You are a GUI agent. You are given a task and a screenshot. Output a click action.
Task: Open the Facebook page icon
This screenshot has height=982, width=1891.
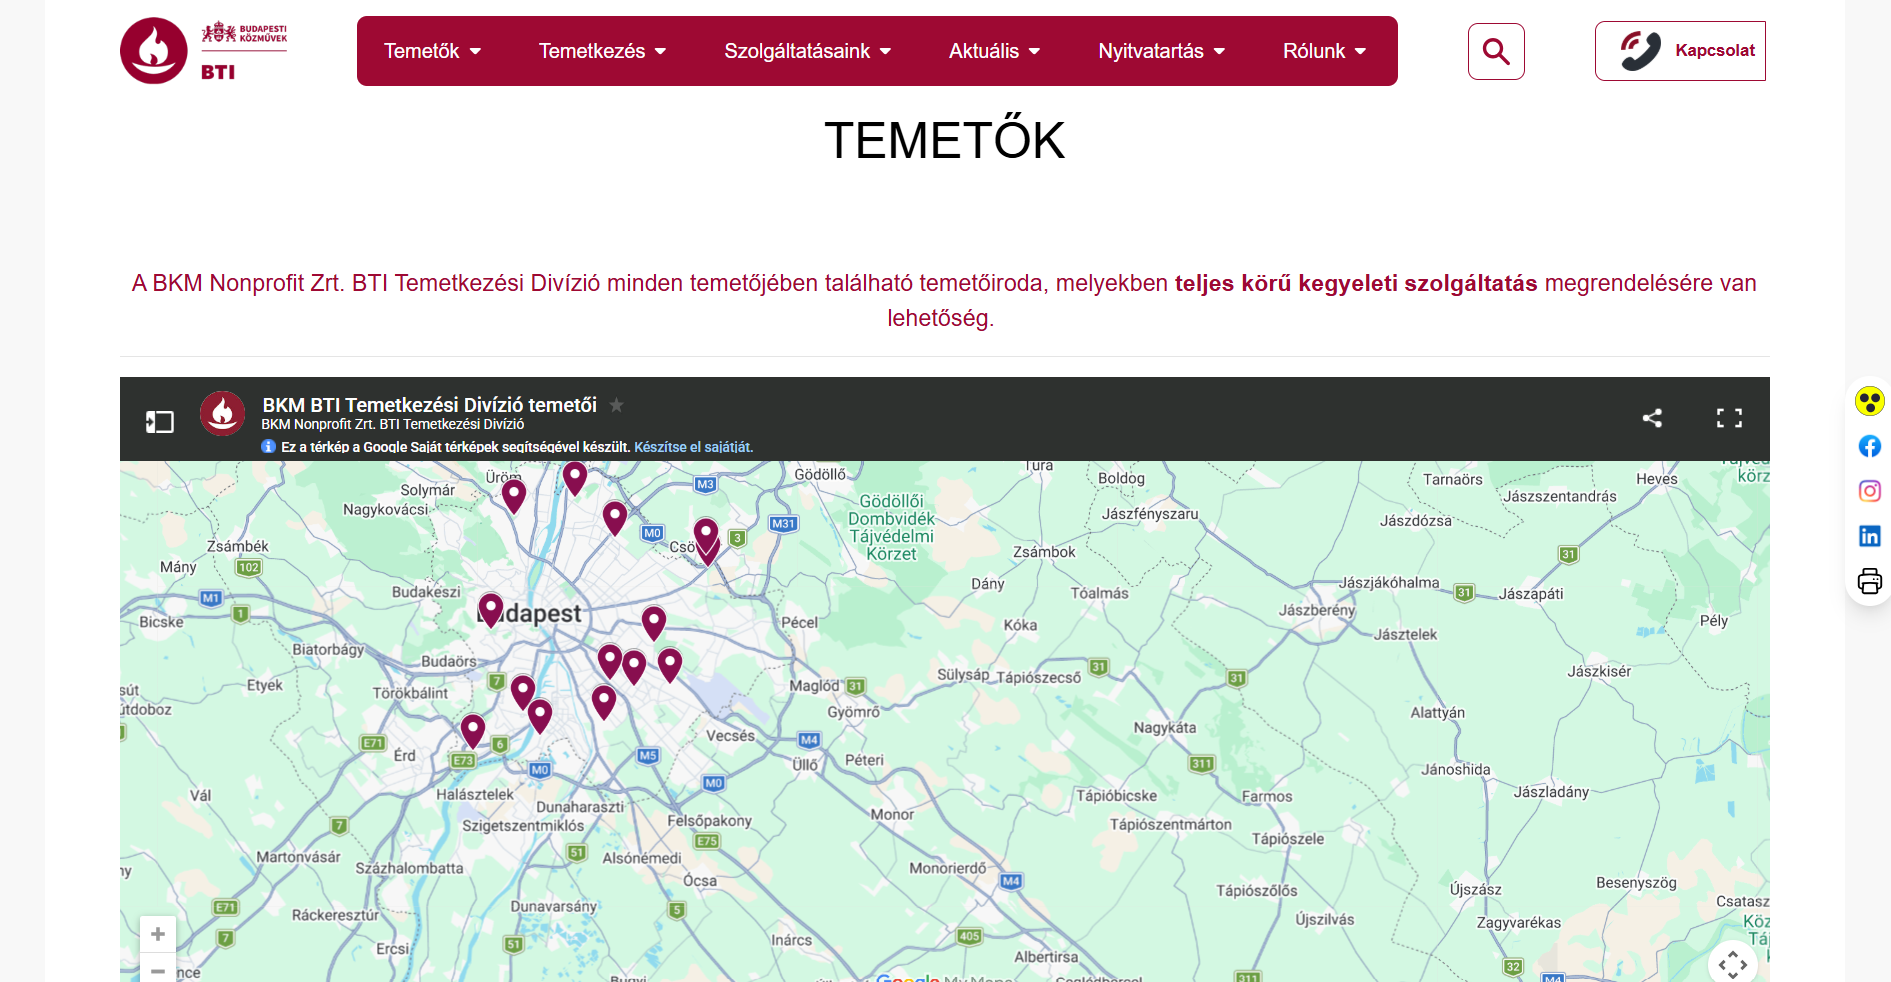[1869, 446]
